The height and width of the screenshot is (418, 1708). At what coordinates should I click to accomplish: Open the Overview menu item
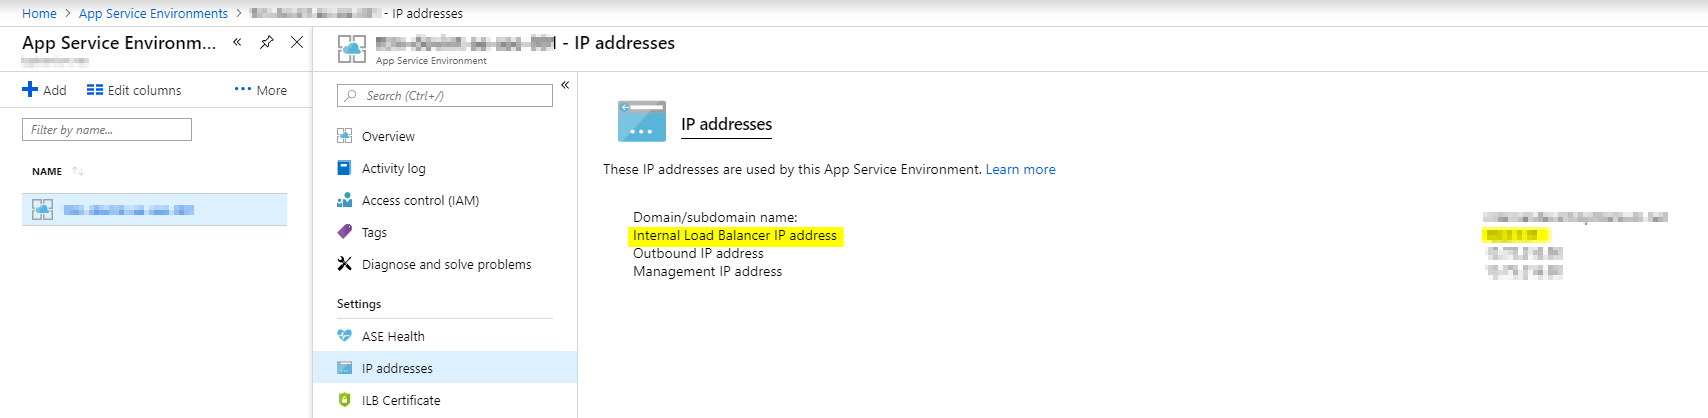point(388,136)
